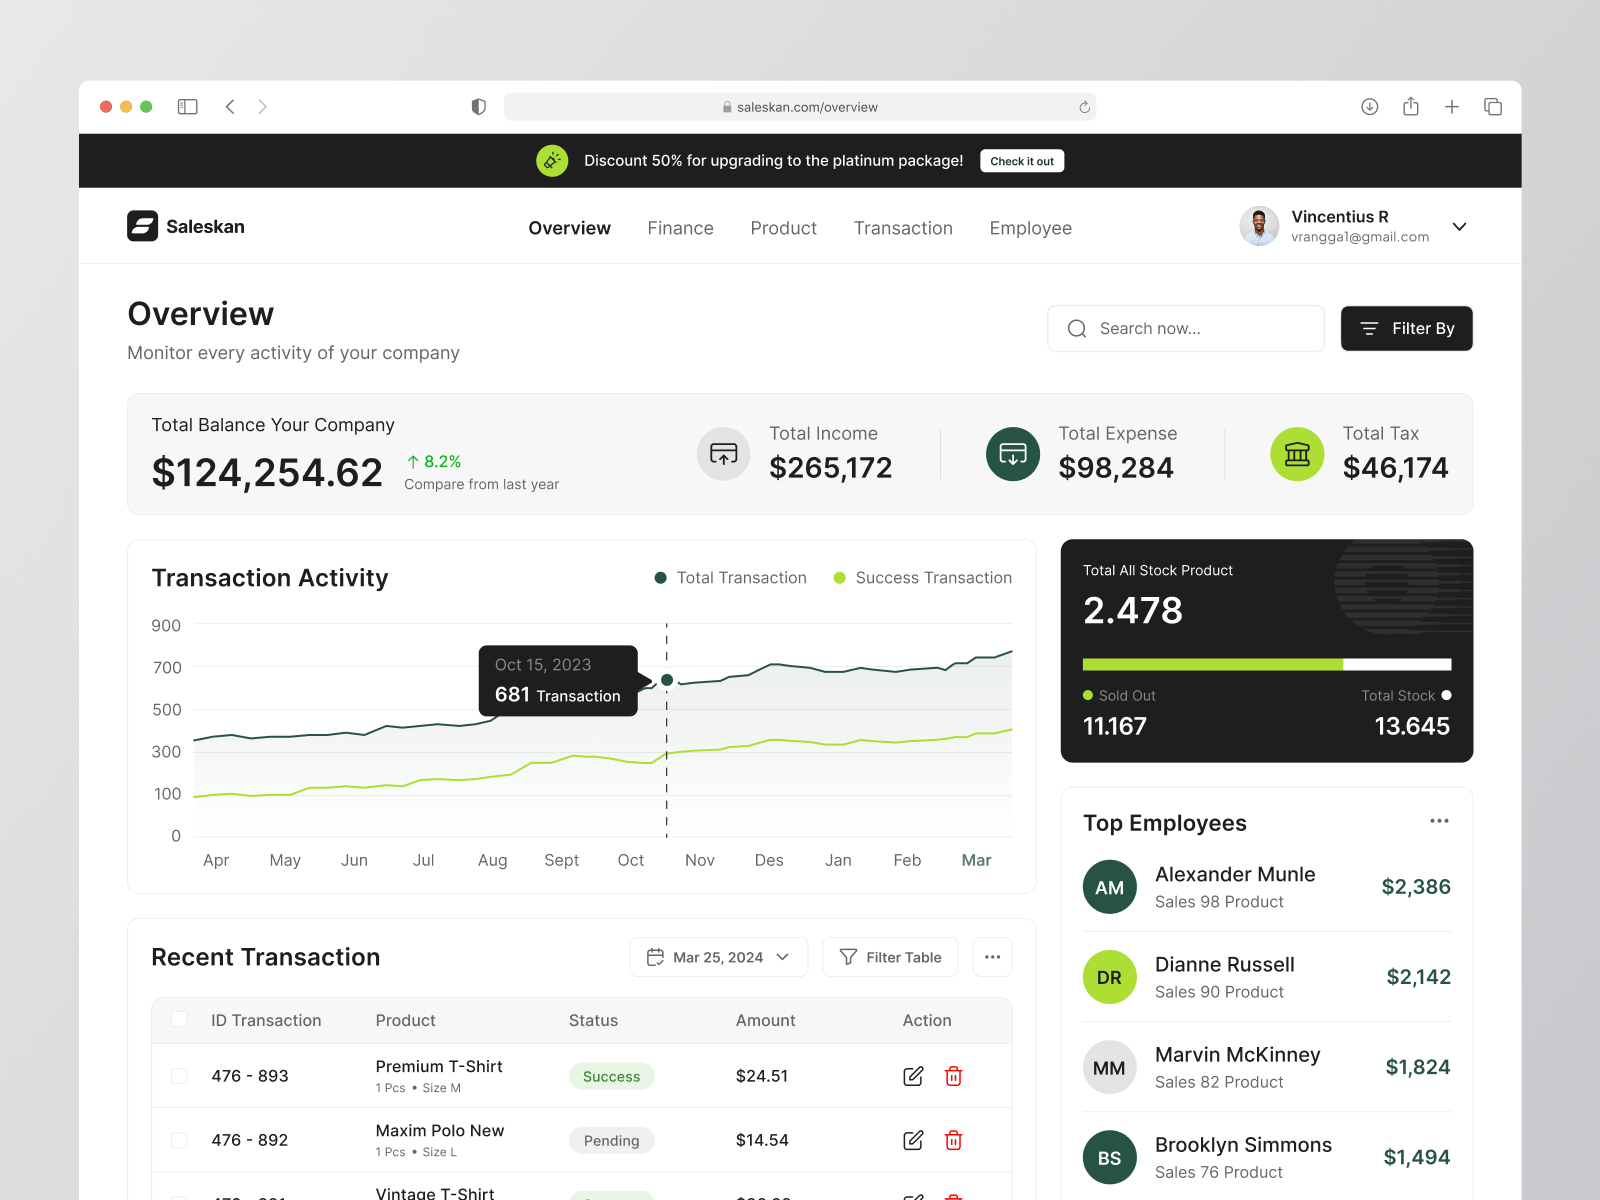This screenshot has height=1200, width=1600.
Task: Switch to the Finance tab
Action: click(x=680, y=228)
